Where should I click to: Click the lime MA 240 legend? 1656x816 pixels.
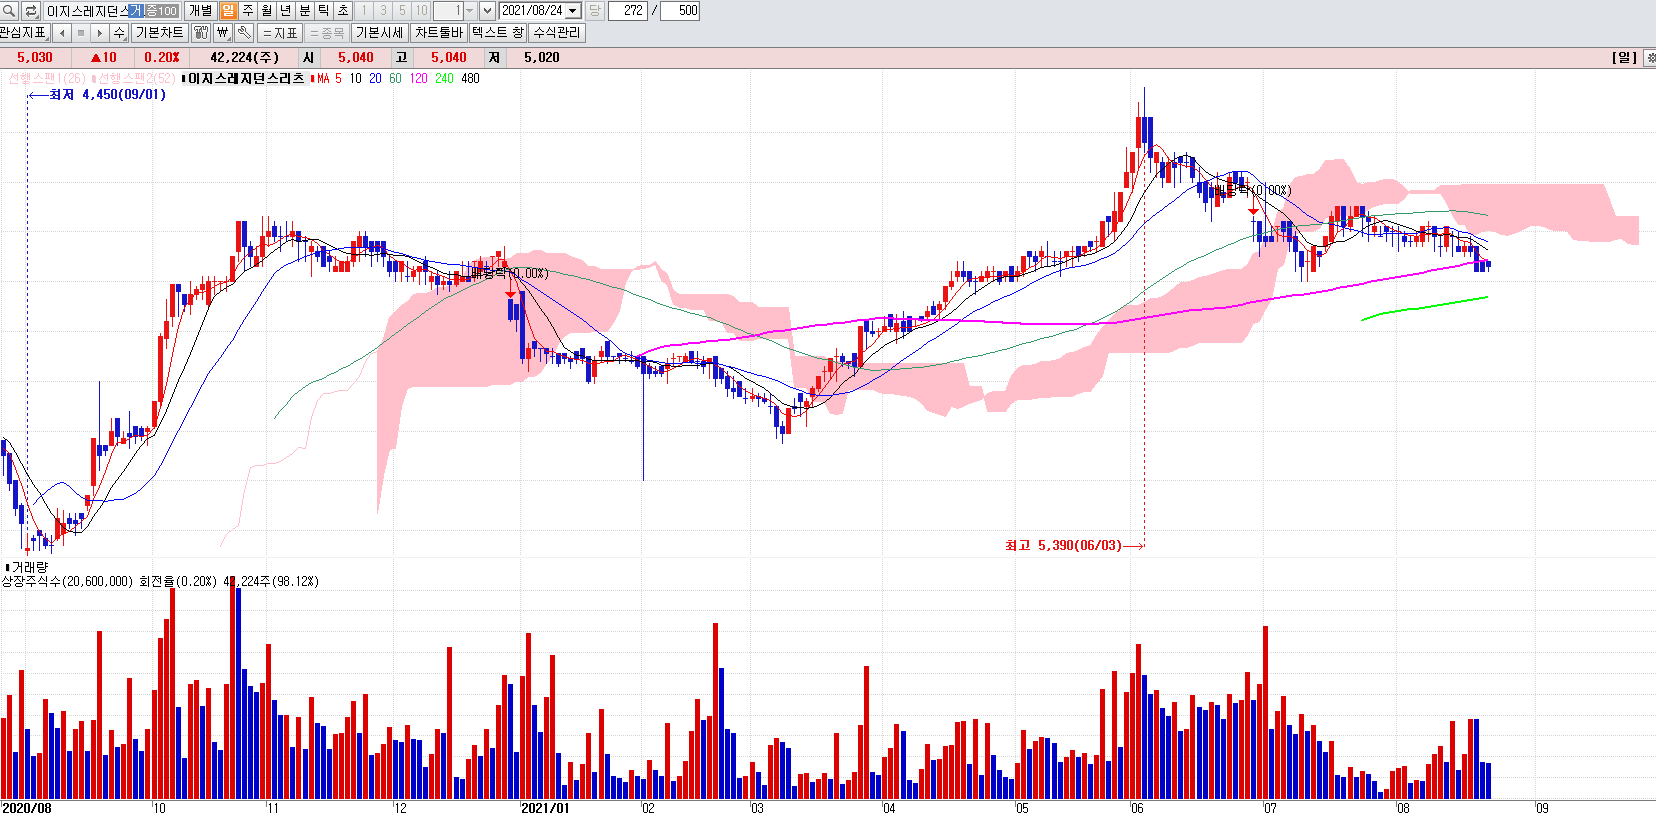[444, 78]
